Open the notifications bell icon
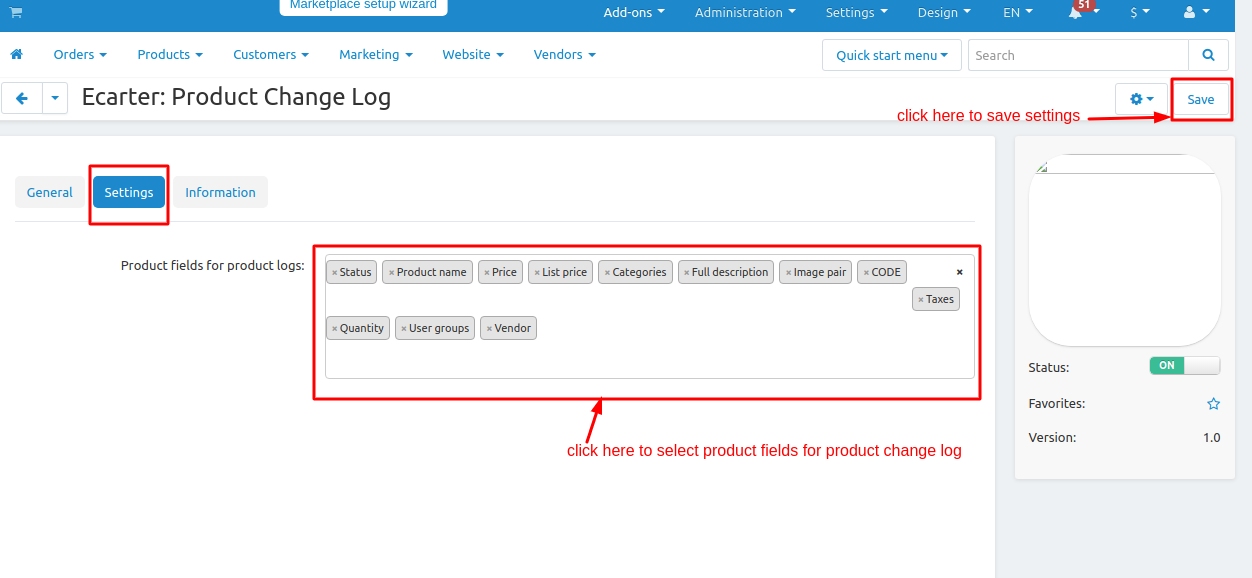 [x=1076, y=13]
